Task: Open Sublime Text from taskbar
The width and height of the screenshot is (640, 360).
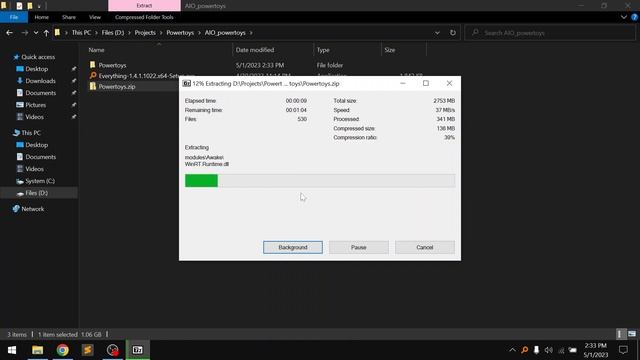Action: (x=87, y=350)
